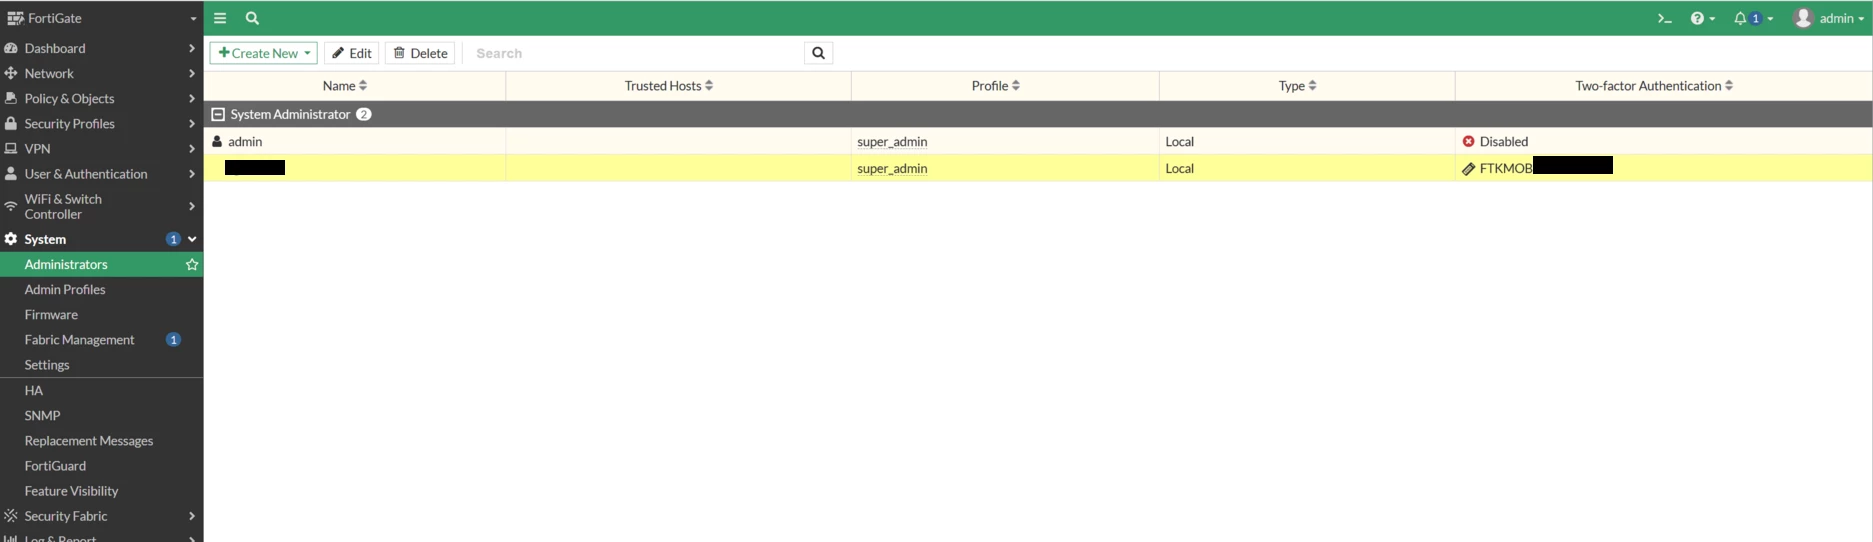The height and width of the screenshot is (542, 1873).
Task: Click the Policy & Objects icon
Action: coord(11,98)
